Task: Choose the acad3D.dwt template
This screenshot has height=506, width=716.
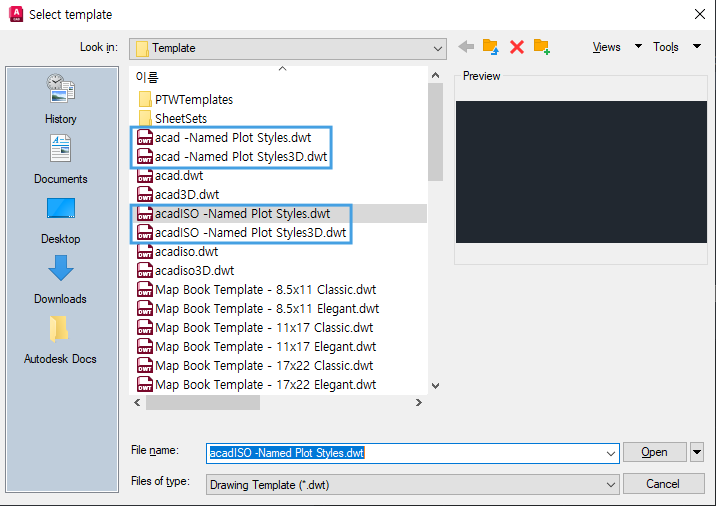Action: pos(178,195)
